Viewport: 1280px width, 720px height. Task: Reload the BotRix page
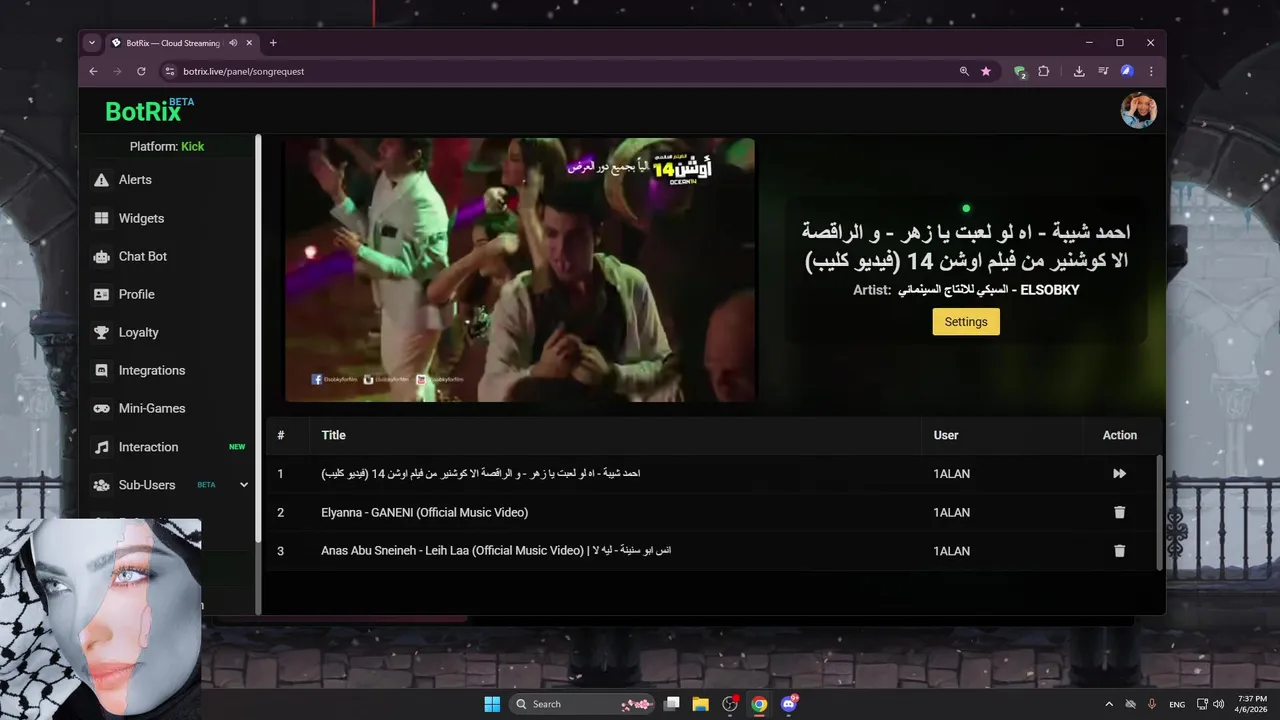click(141, 71)
